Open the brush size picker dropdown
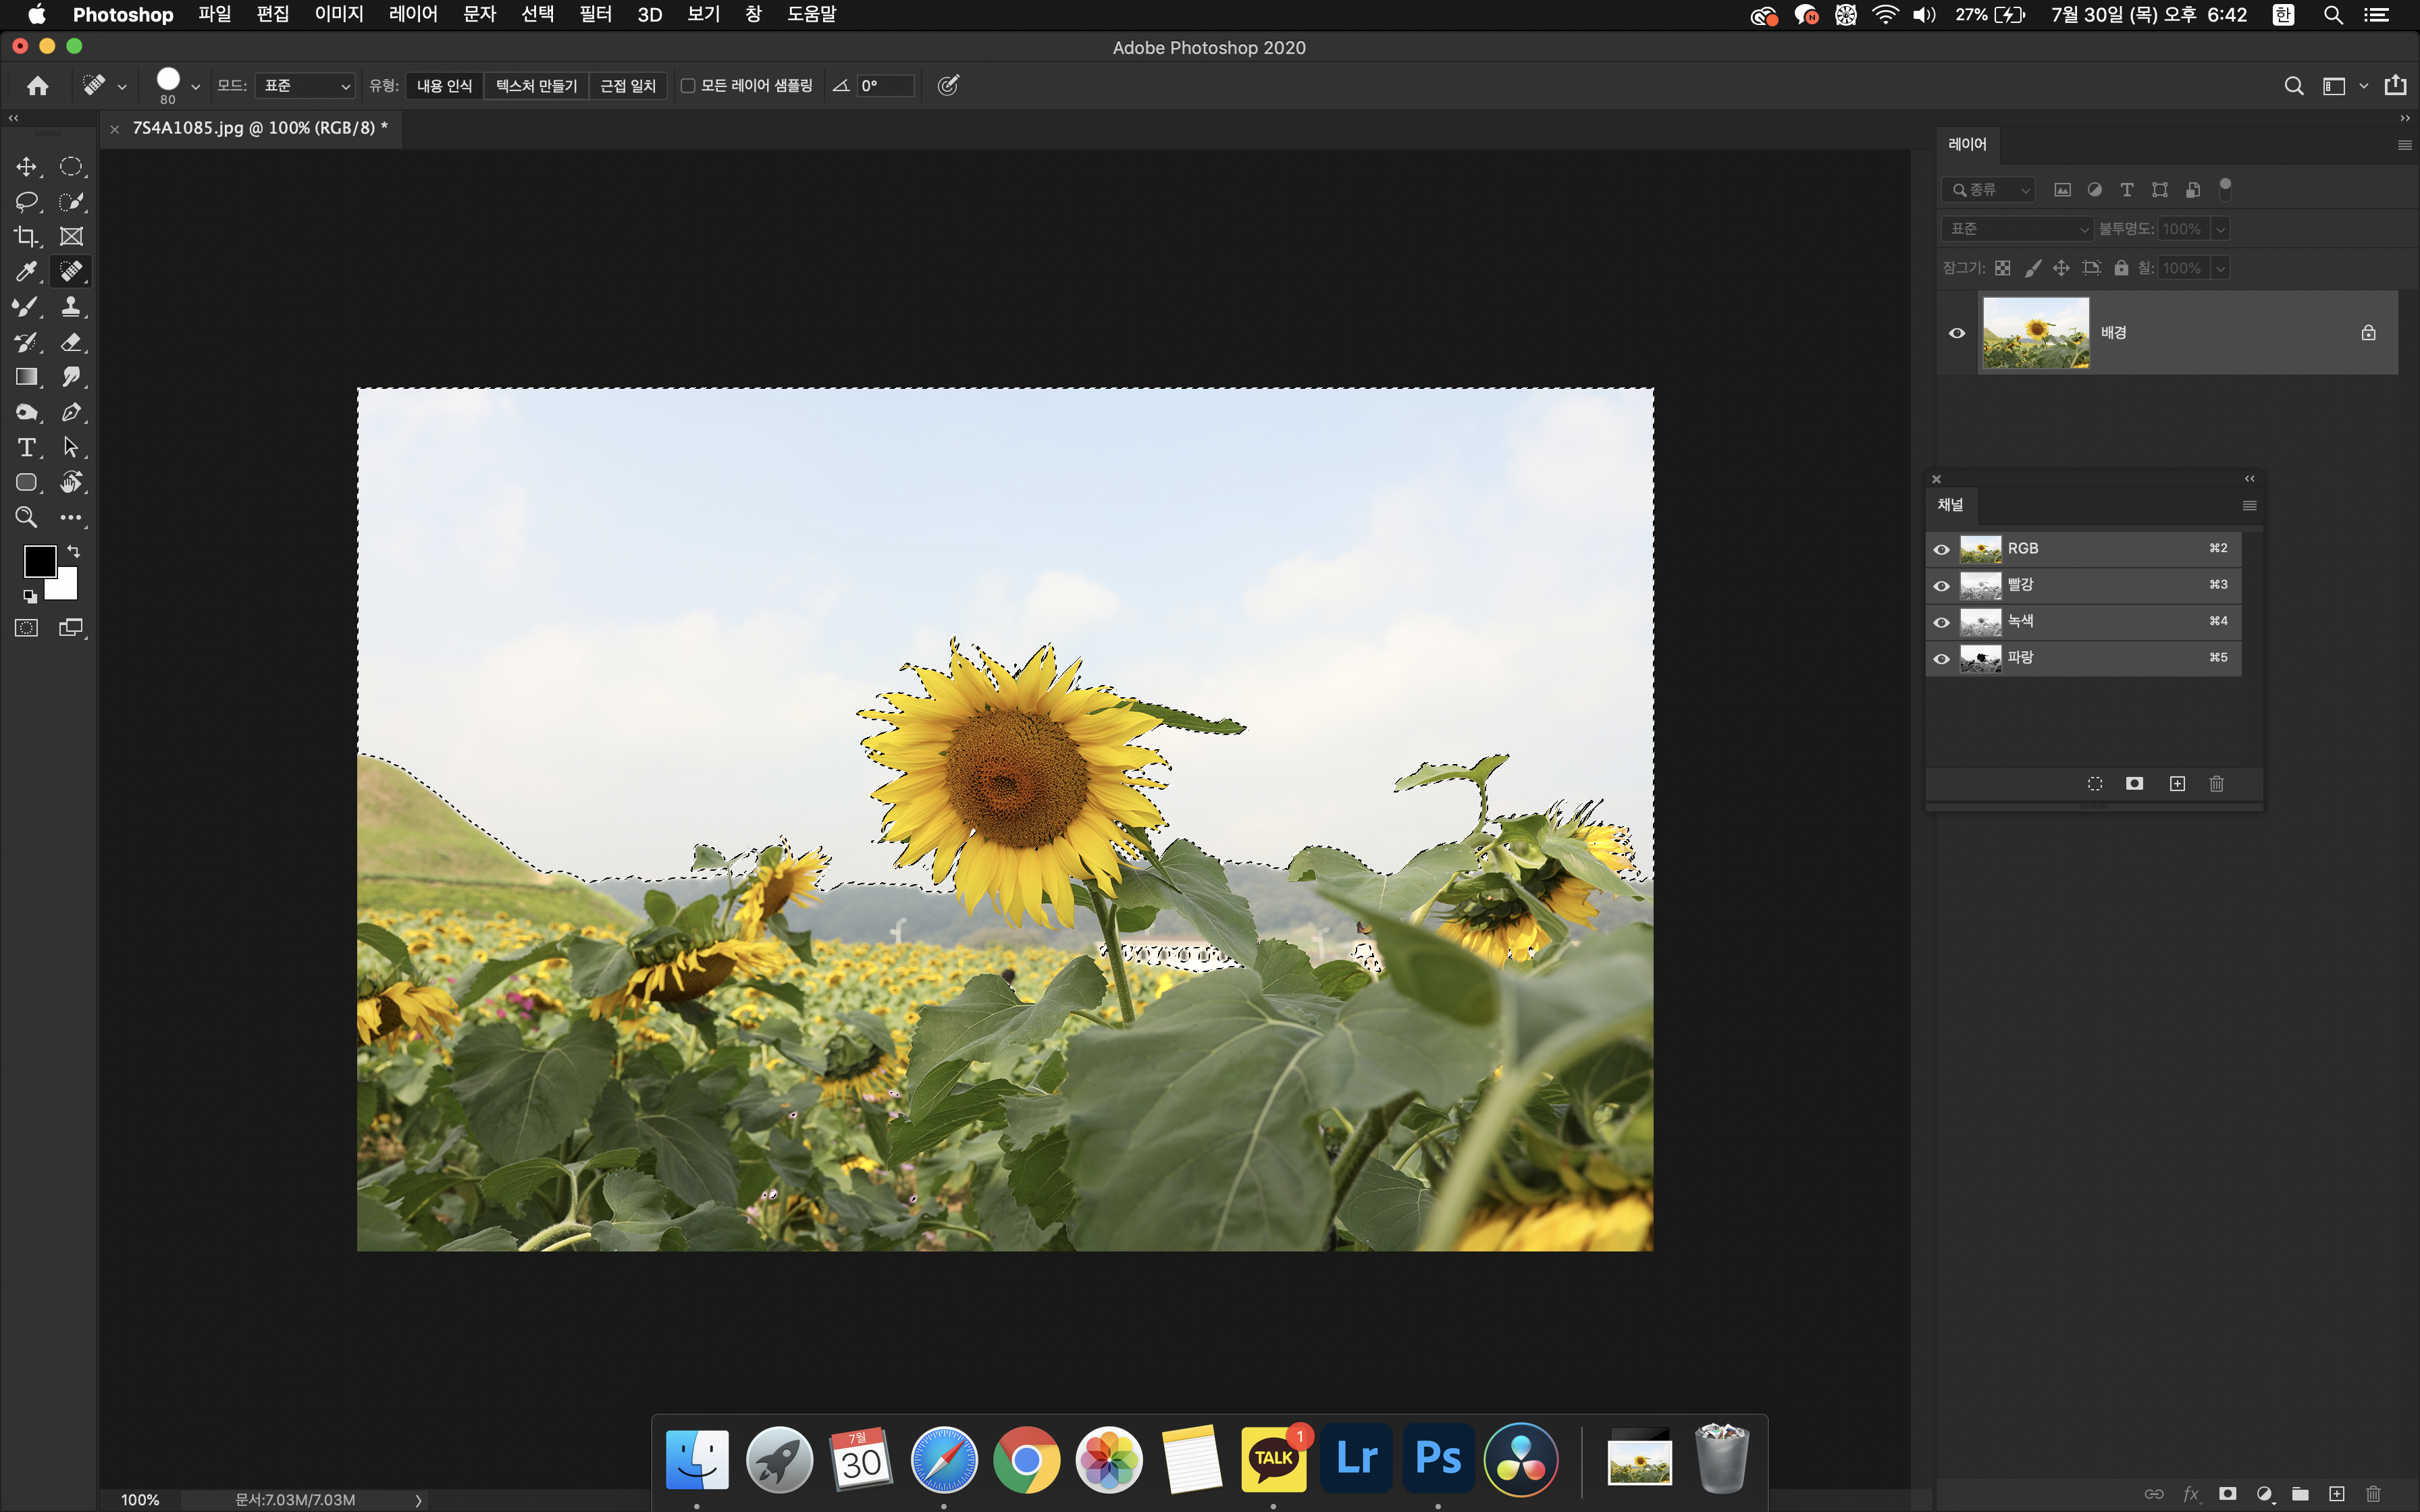 (x=195, y=86)
